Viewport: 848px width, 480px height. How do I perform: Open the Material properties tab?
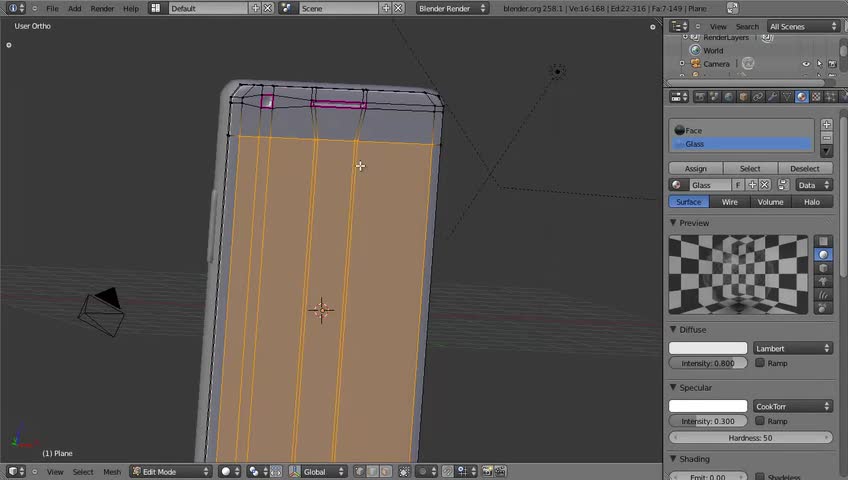click(x=801, y=97)
